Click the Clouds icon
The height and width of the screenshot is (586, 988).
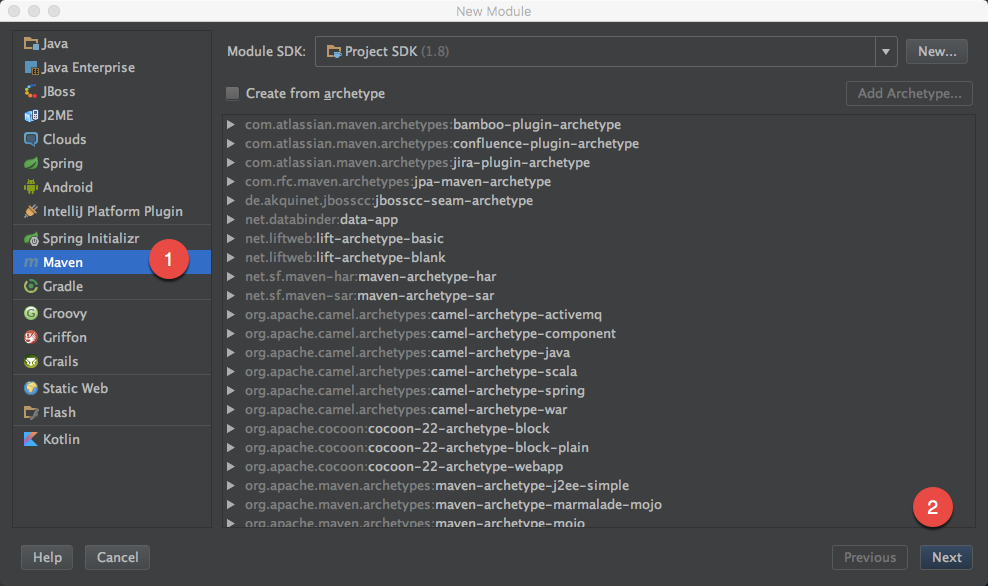[x=31, y=139]
